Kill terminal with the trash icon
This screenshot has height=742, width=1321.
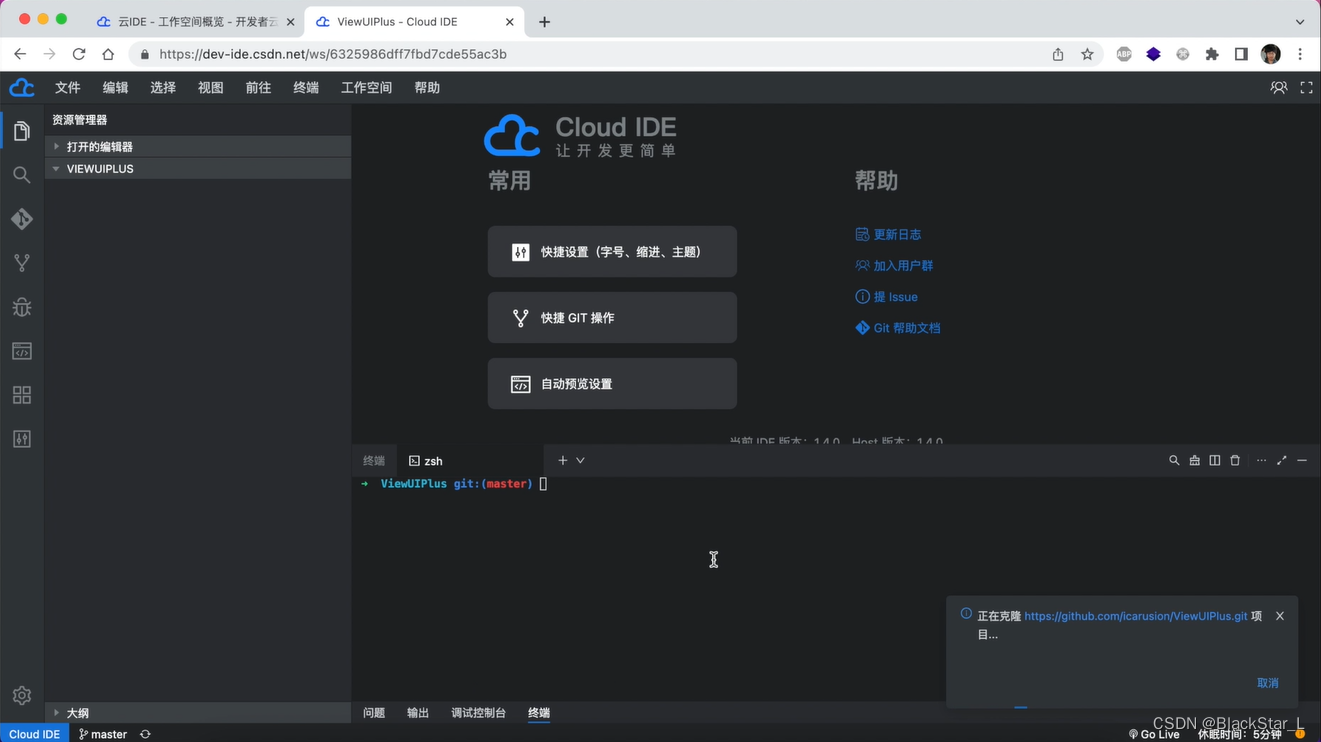[x=1235, y=461]
